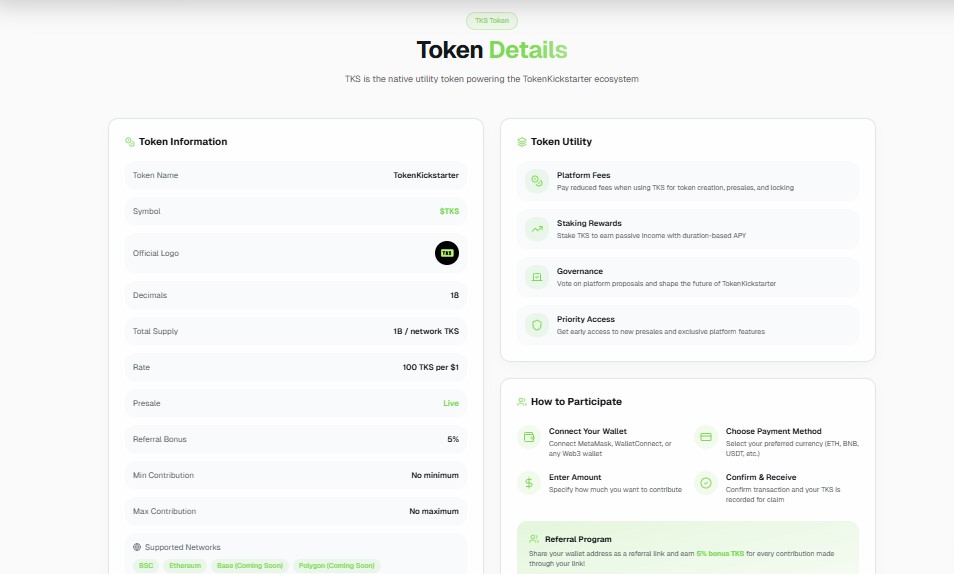Select the BSC network chip
954x574 pixels.
click(x=146, y=565)
